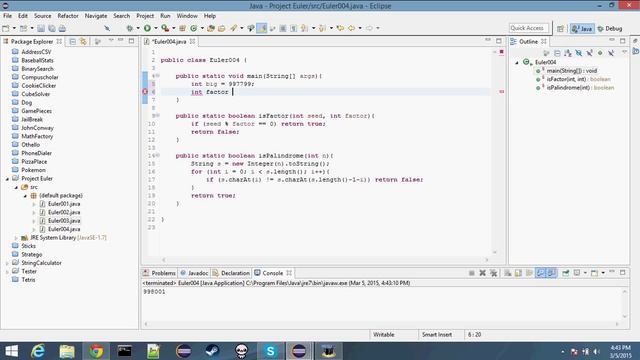Toggle Hide Non-Public Members in Outline
This screenshot has width=640, height=360.
[600, 53]
